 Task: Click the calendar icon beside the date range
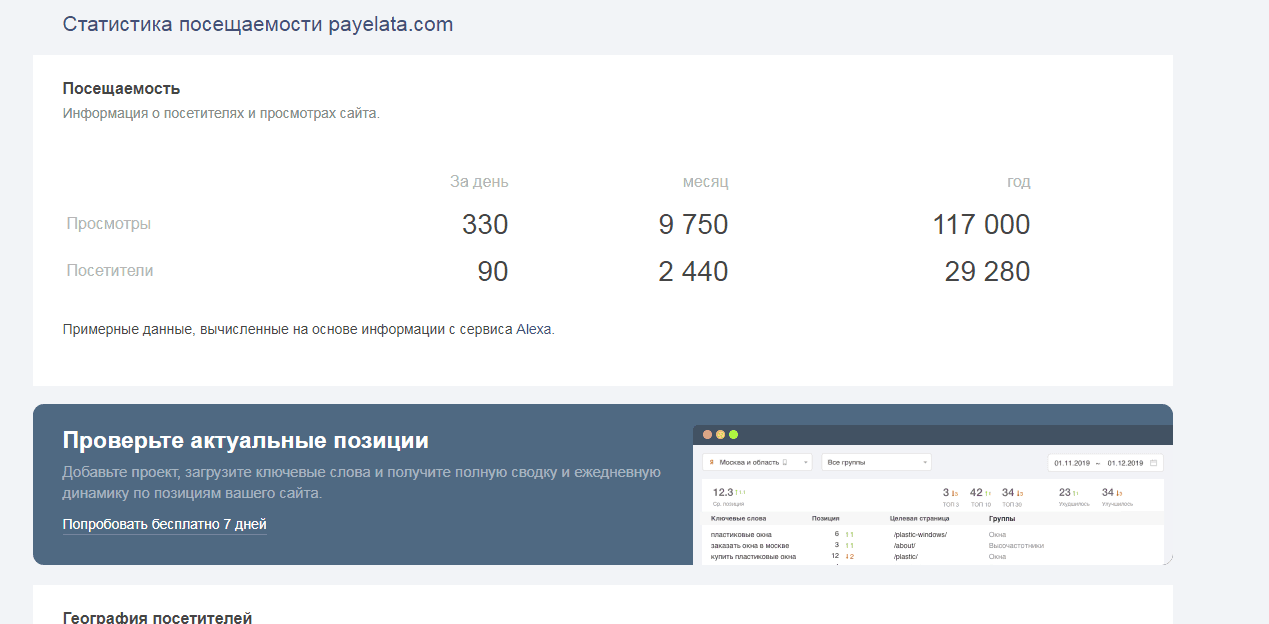(1154, 463)
